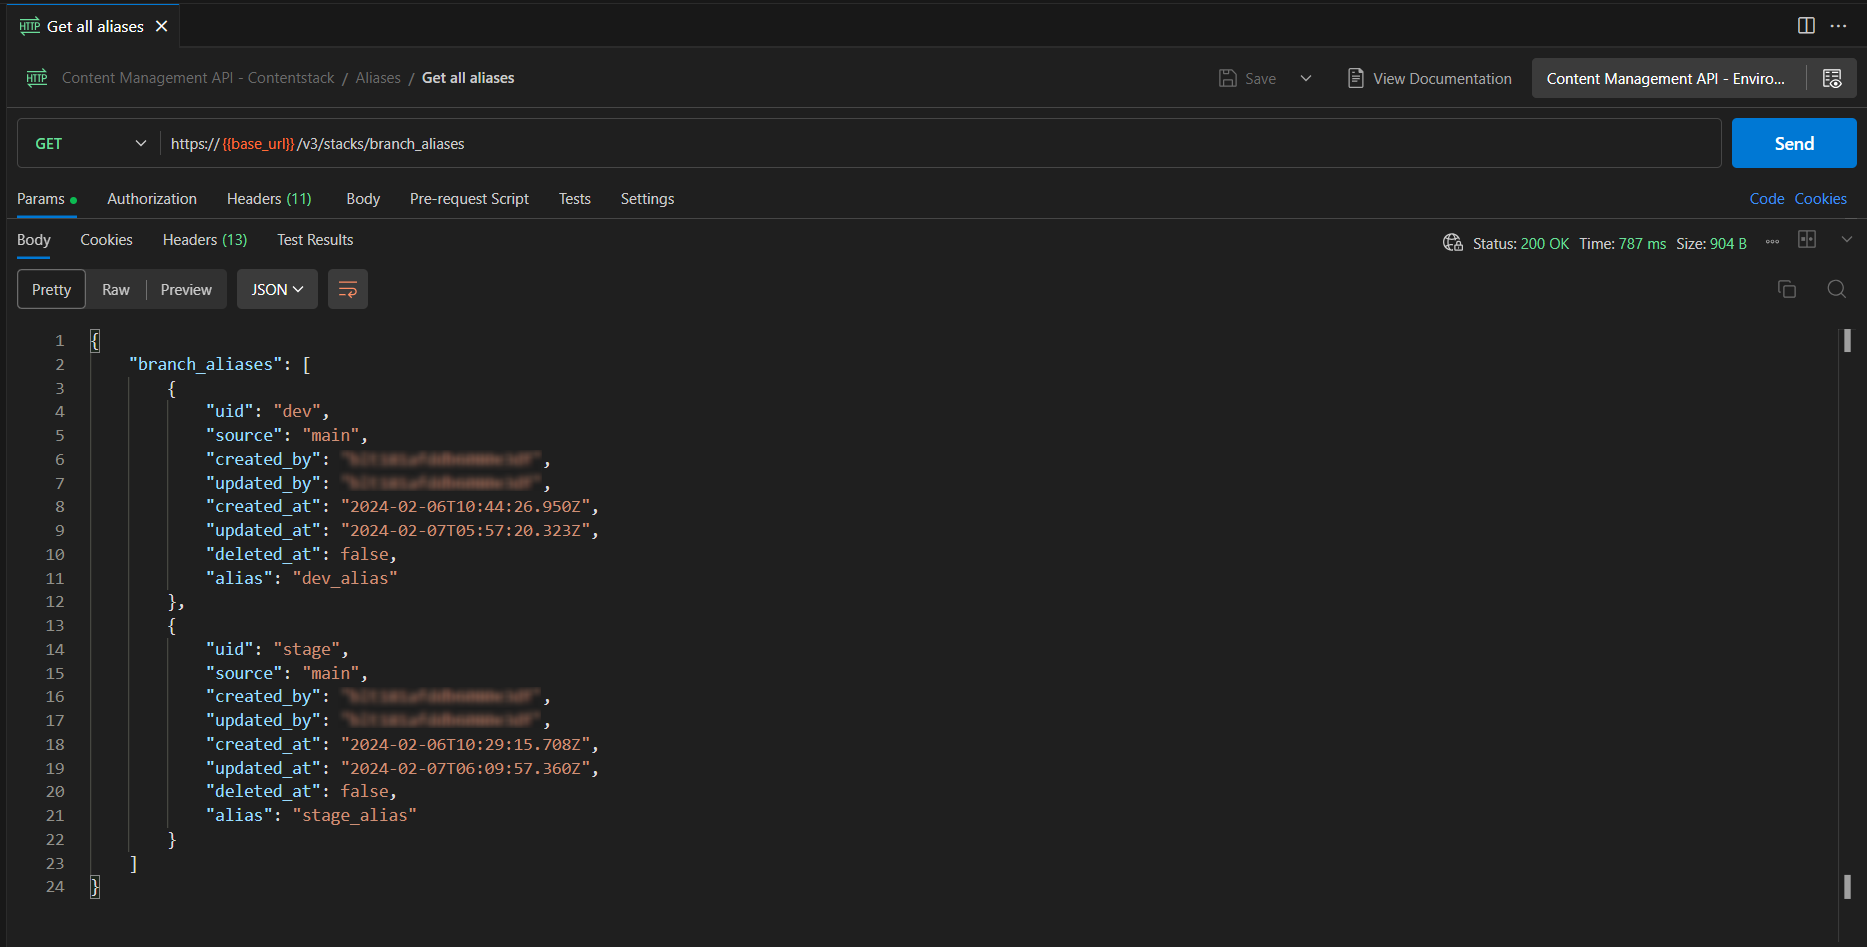Click the Cookies link at right

tap(1820, 199)
